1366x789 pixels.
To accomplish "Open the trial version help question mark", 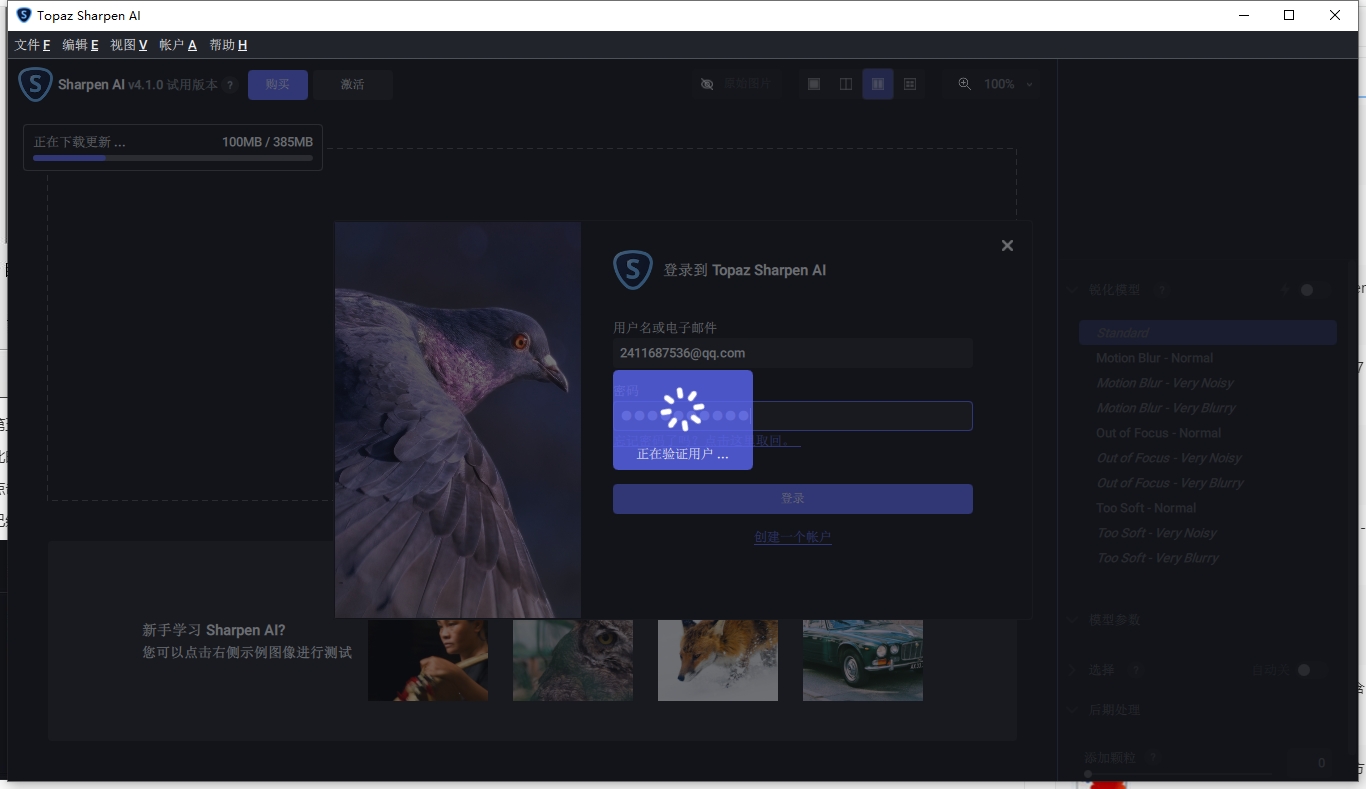I will 230,85.
